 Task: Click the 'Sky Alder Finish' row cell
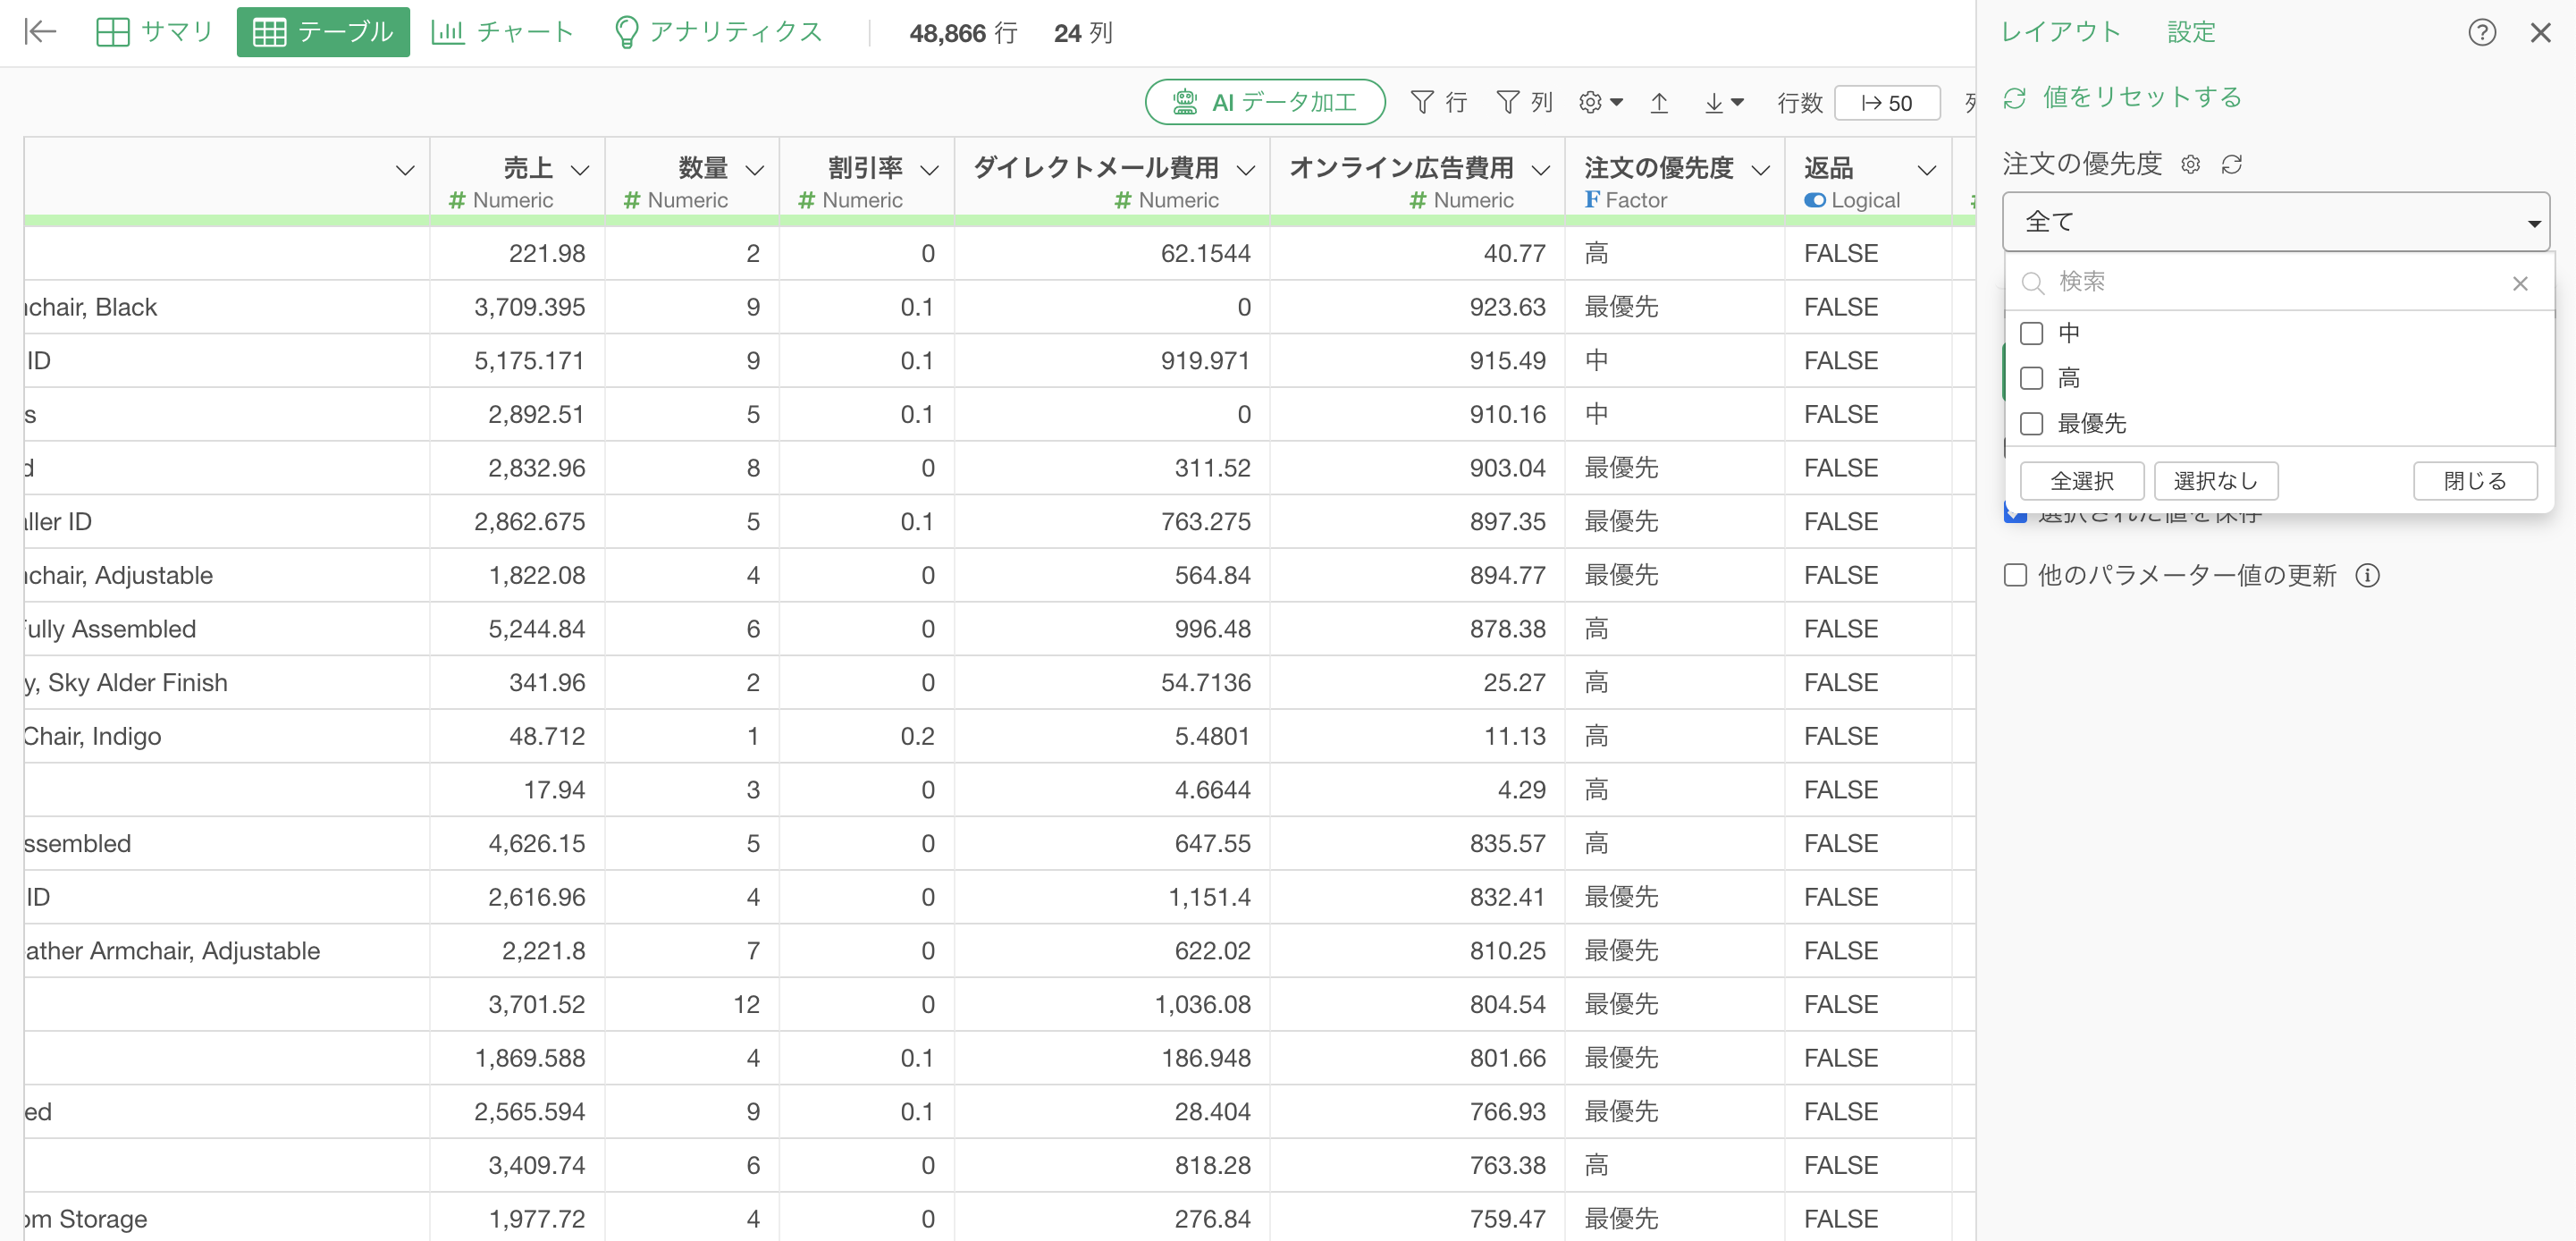pos(227,683)
